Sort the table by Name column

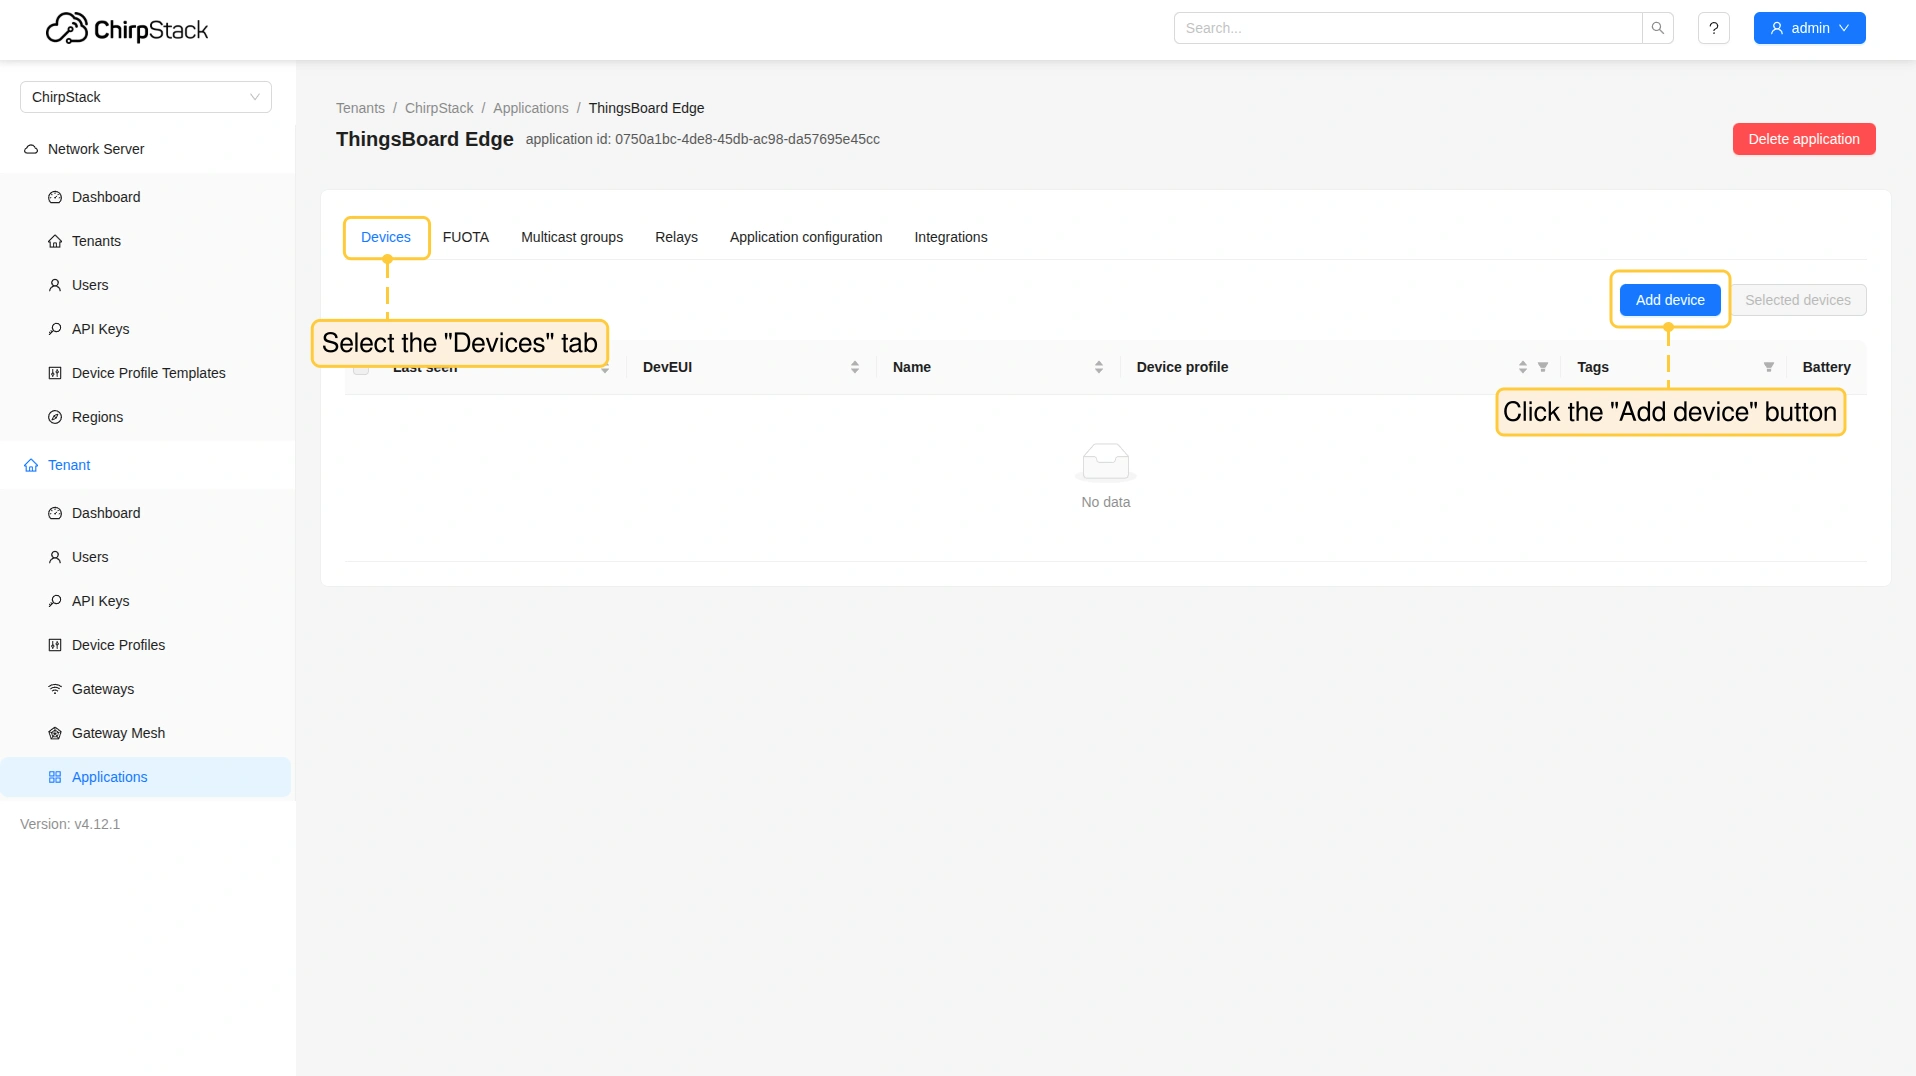1099,367
